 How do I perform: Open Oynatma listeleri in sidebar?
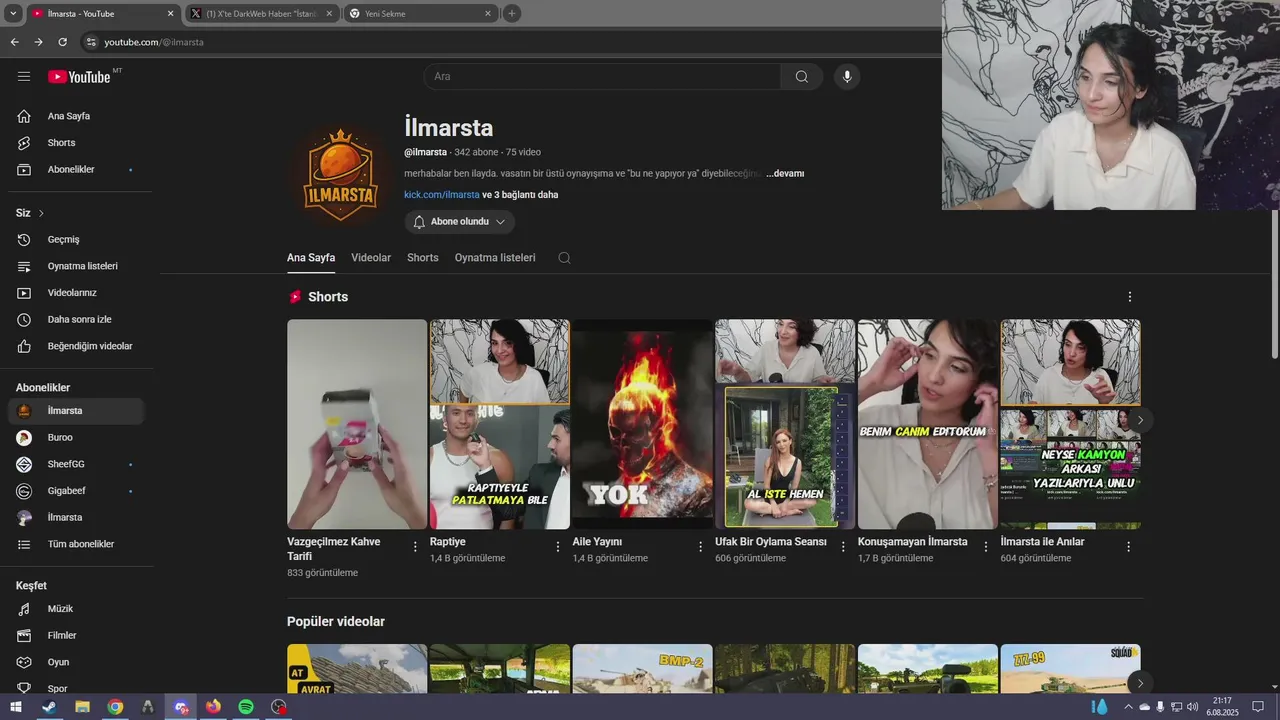(x=76, y=266)
